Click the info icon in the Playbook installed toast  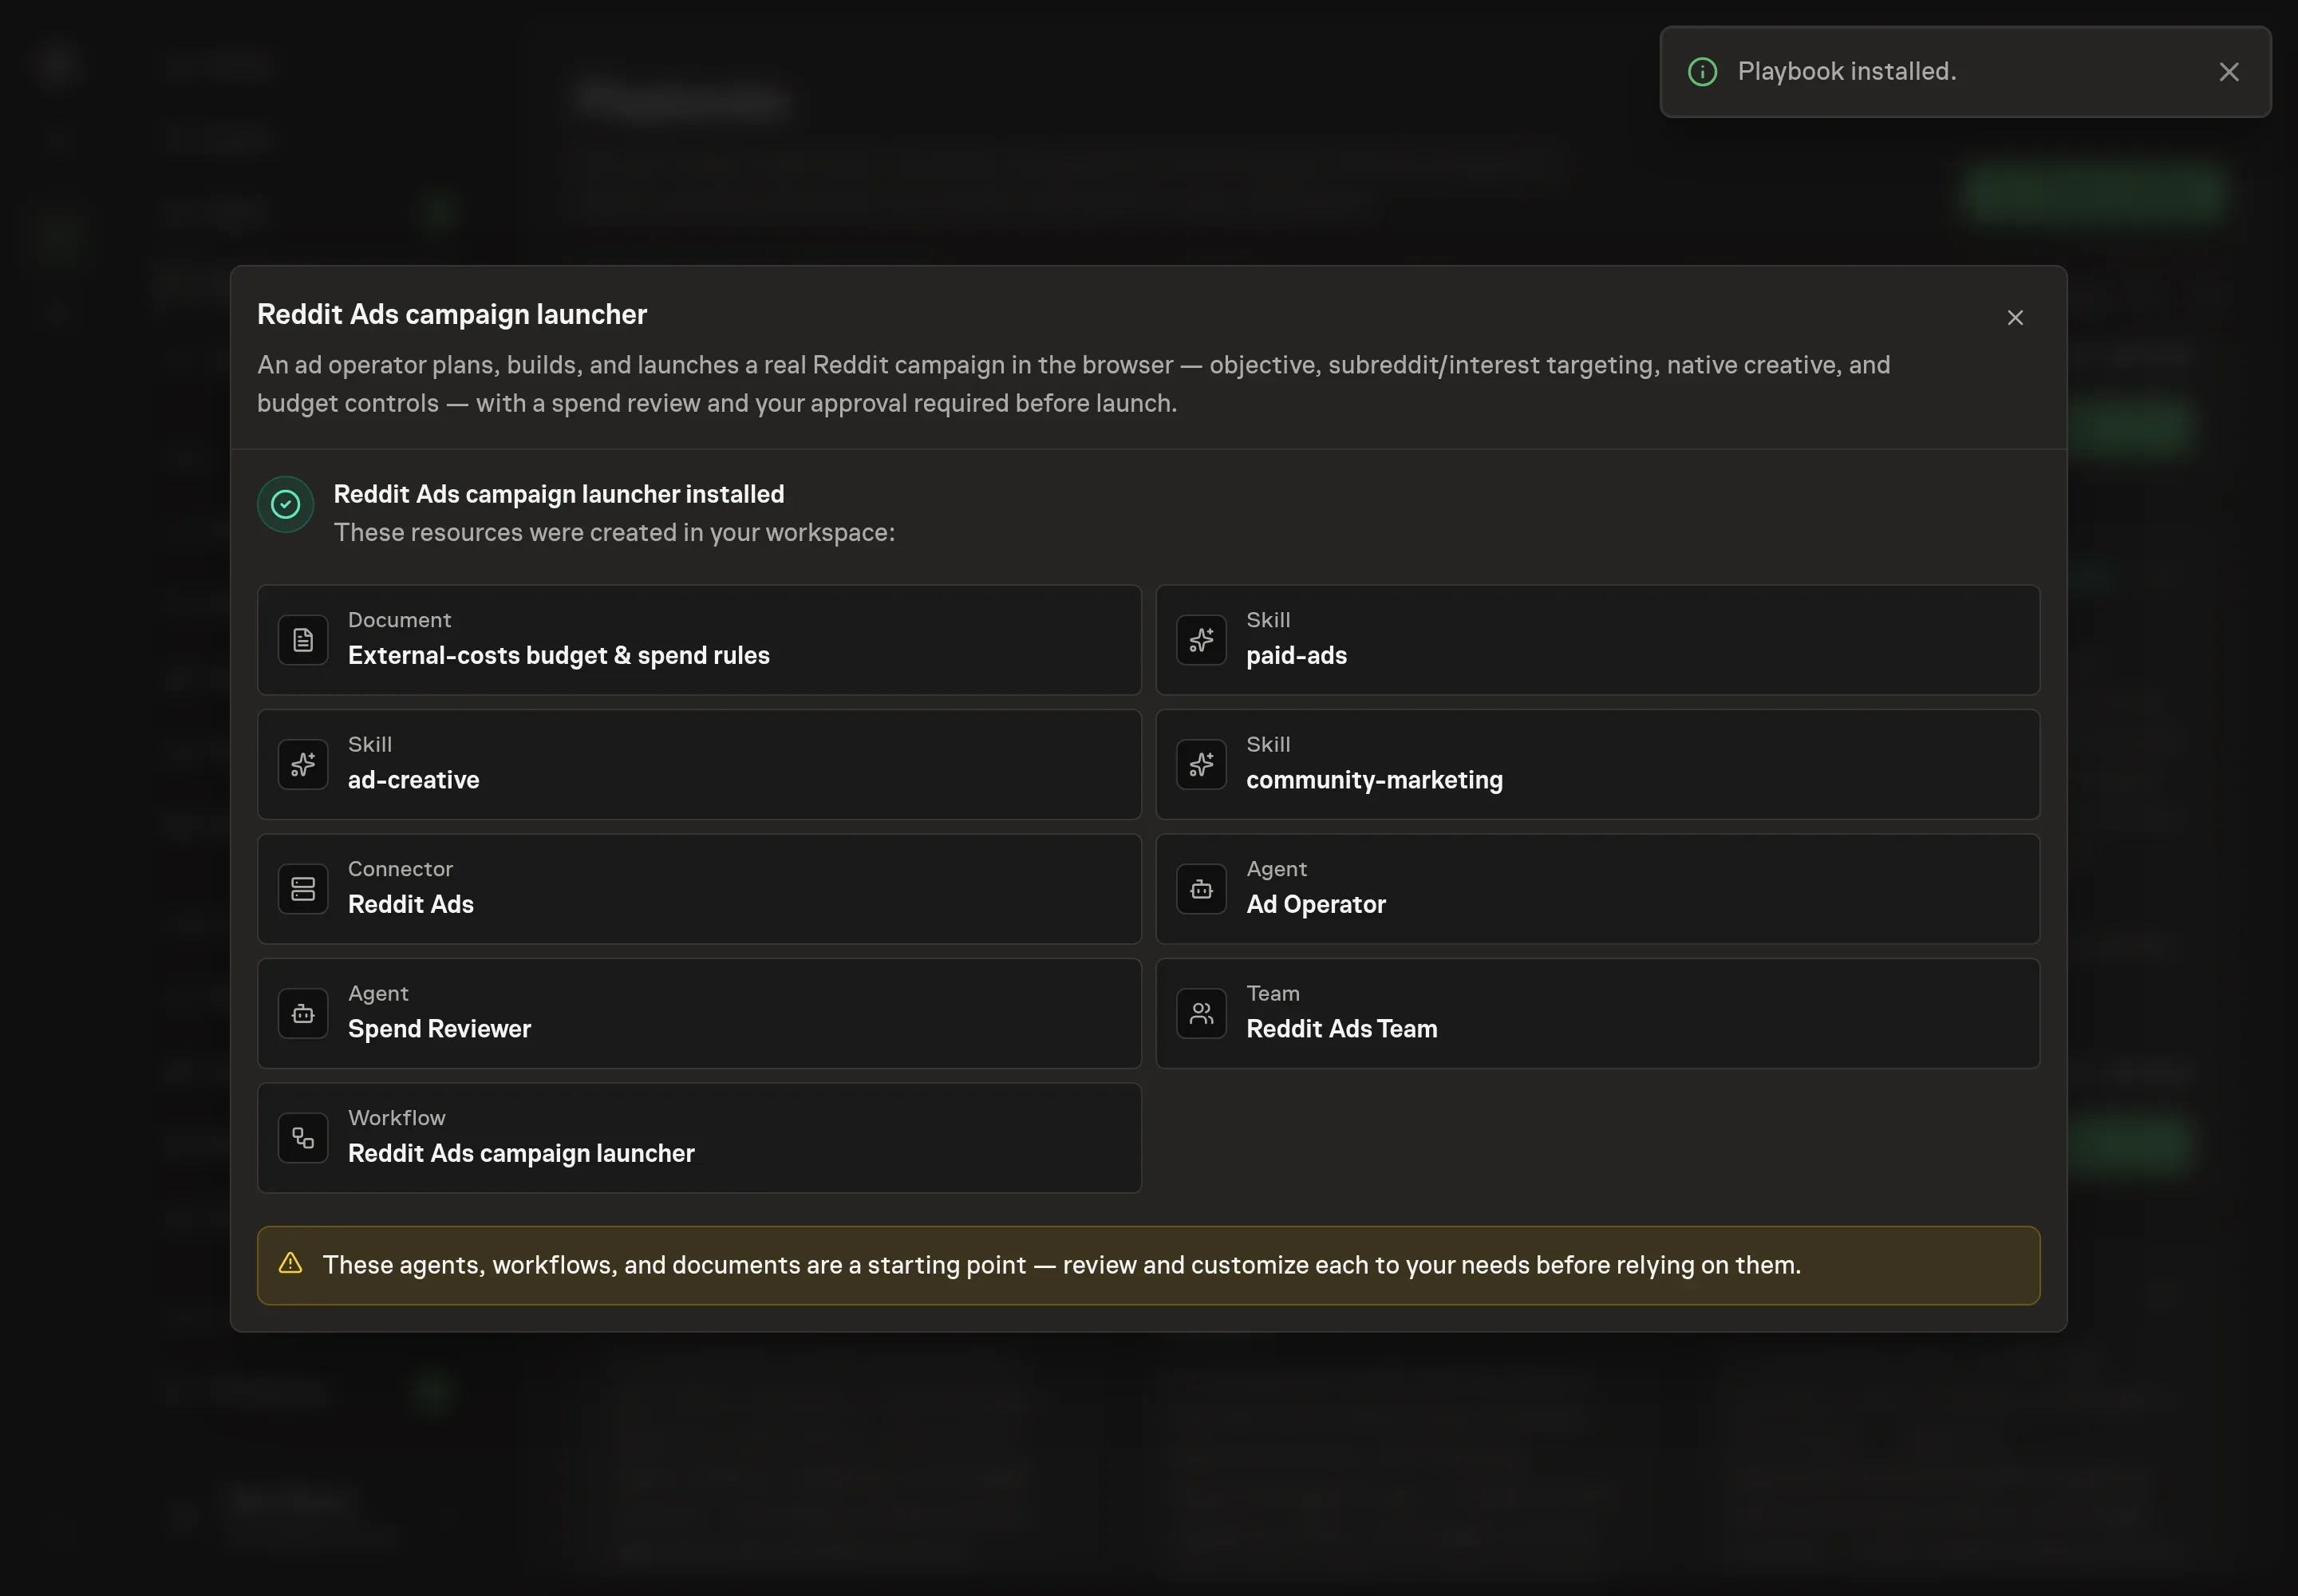coord(1702,72)
